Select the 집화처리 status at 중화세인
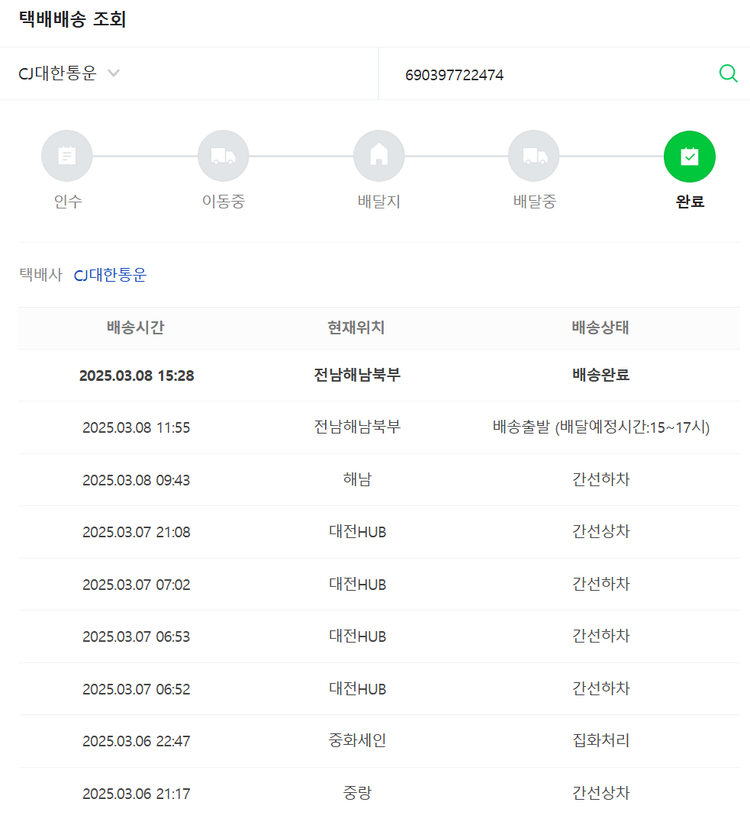This screenshot has height=819, width=750. click(601, 741)
